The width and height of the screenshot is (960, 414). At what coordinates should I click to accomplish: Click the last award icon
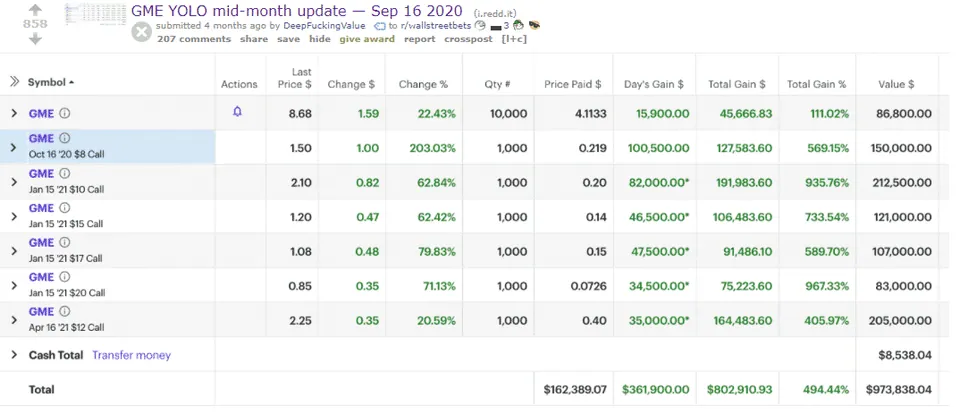(x=534, y=25)
